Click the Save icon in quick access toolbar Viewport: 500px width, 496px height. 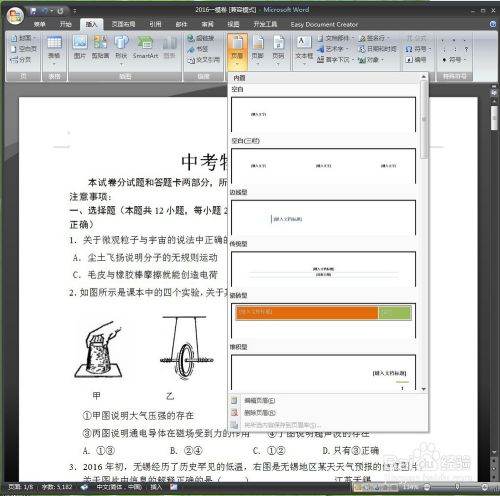[x=33, y=11]
